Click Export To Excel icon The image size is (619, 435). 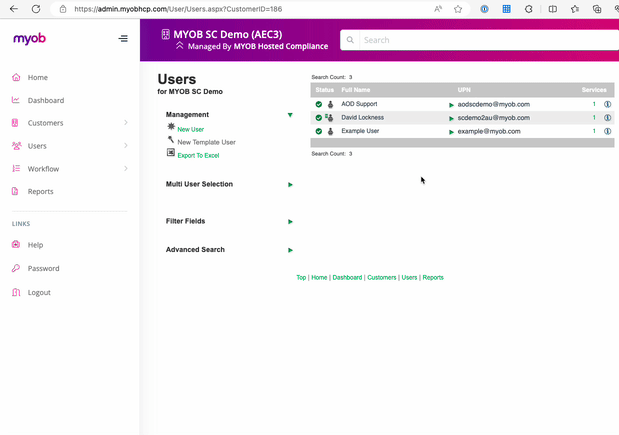(171, 154)
